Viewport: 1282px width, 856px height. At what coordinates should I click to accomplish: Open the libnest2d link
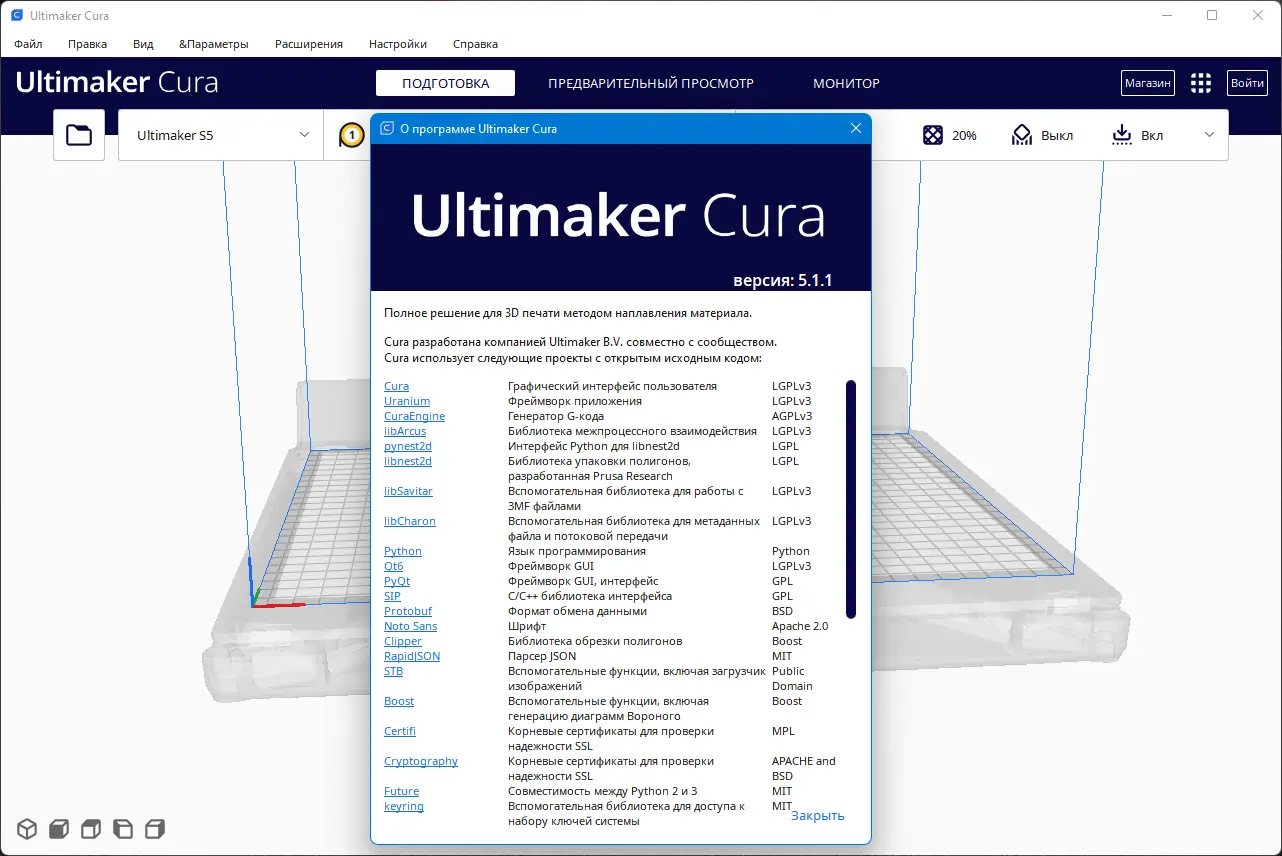click(408, 461)
